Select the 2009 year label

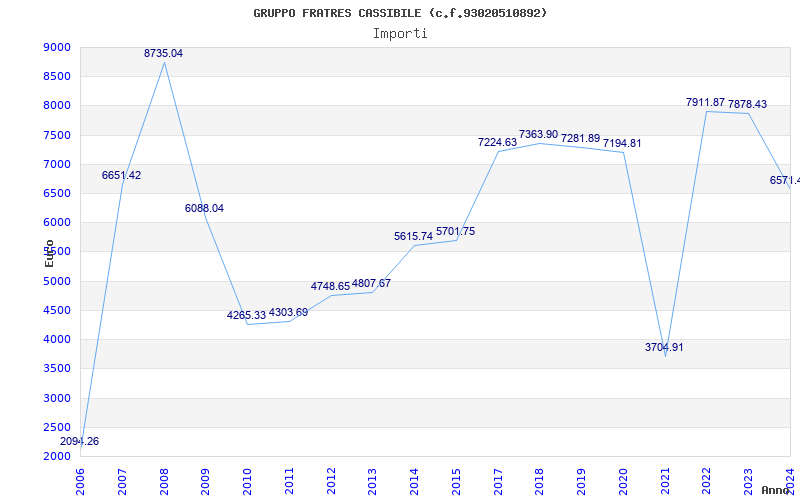click(x=205, y=481)
